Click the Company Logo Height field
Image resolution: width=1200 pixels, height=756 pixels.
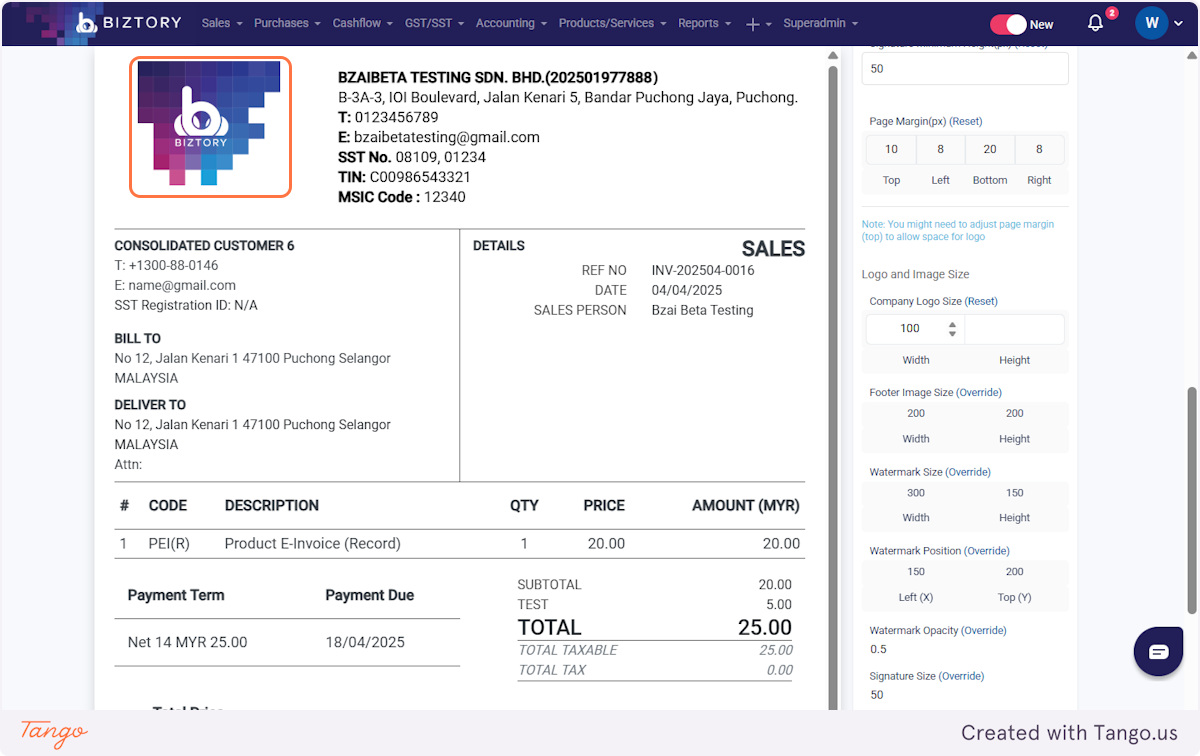1014,329
